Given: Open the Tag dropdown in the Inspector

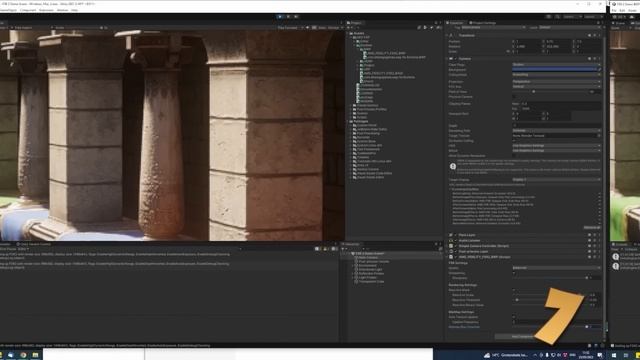Looking at the screenshot, I should (493, 27).
